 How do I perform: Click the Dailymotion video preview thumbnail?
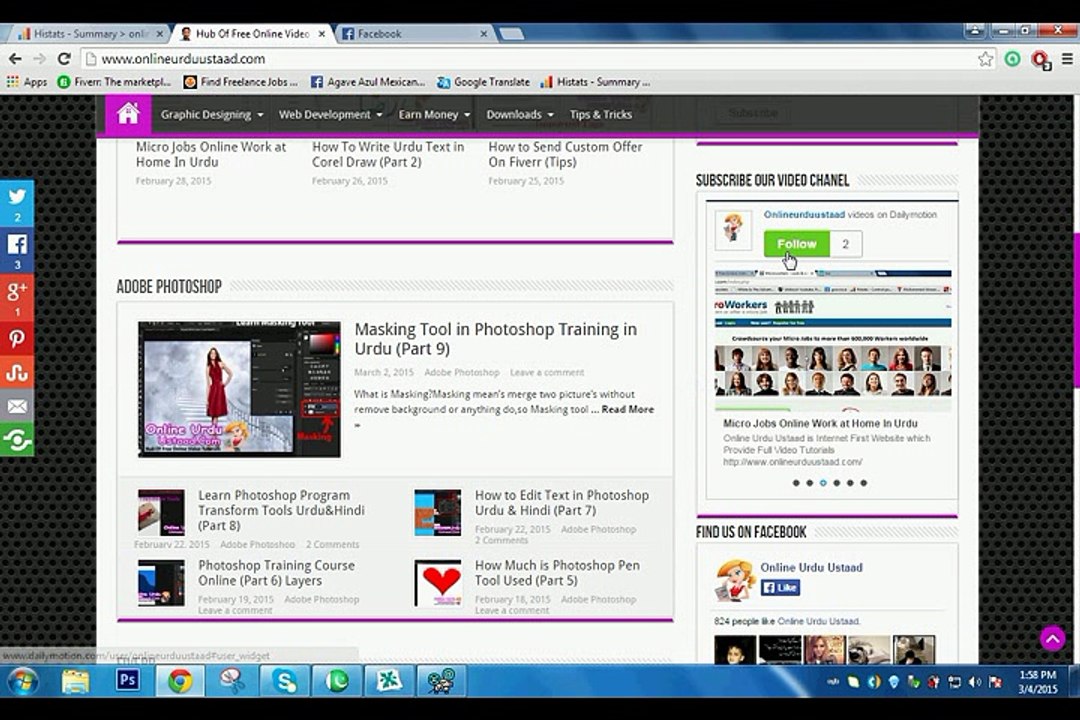pos(833,340)
